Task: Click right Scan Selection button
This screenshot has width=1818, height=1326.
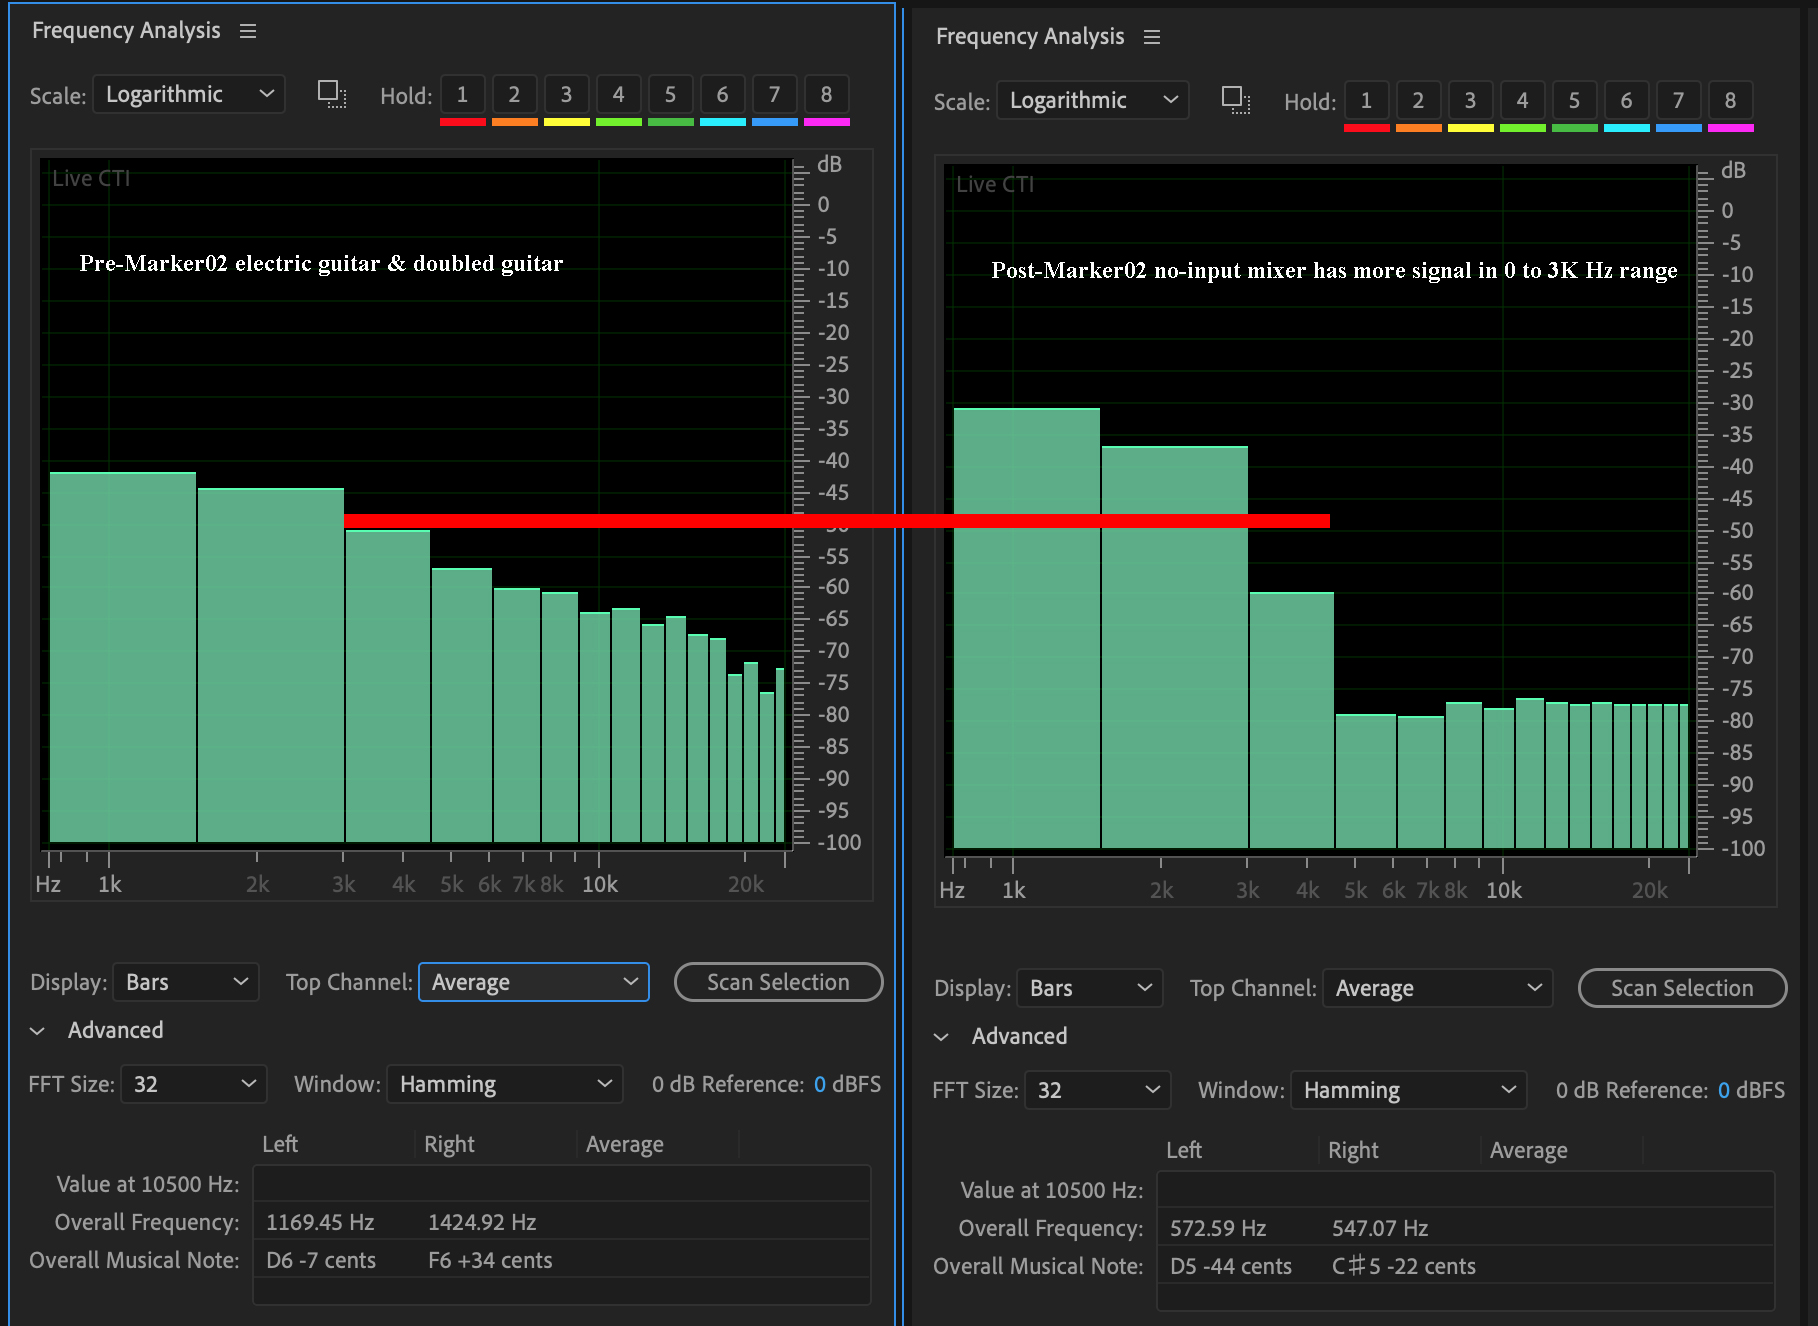Action: point(1682,988)
